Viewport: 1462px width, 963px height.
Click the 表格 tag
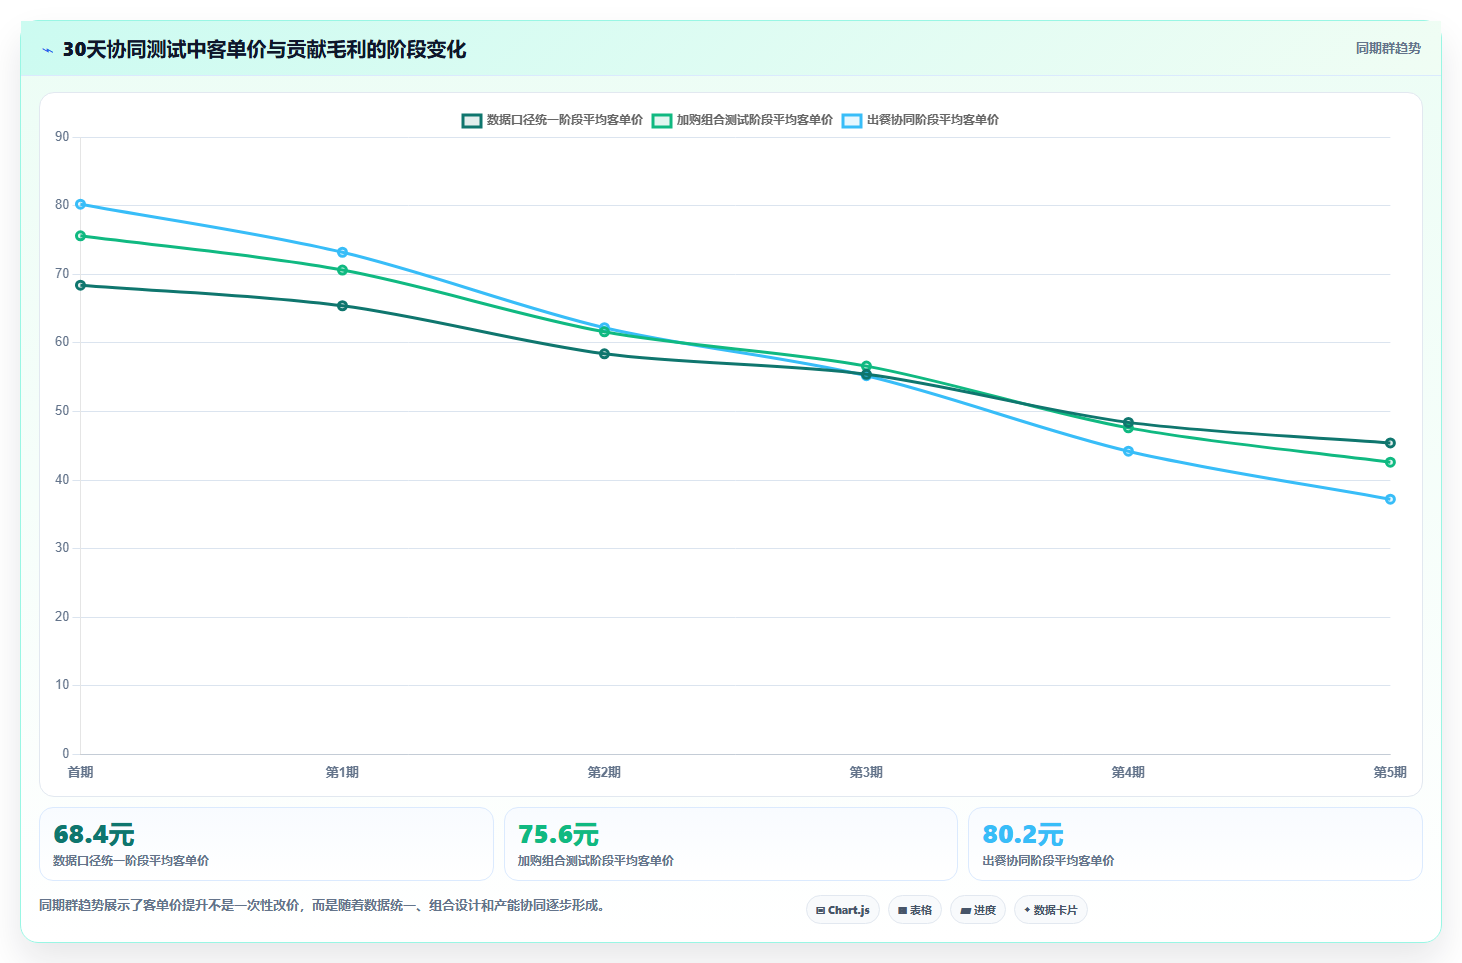pyautogui.click(x=915, y=910)
